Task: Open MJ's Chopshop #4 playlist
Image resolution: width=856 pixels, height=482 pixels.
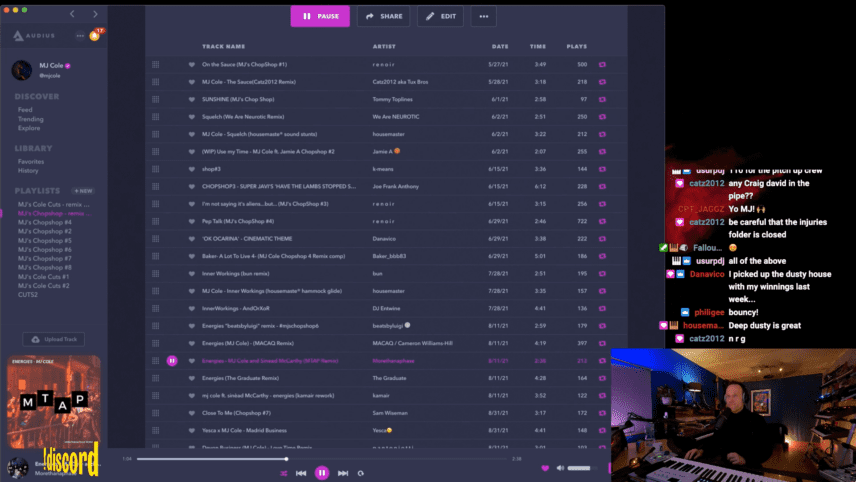Action: [45, 222]
